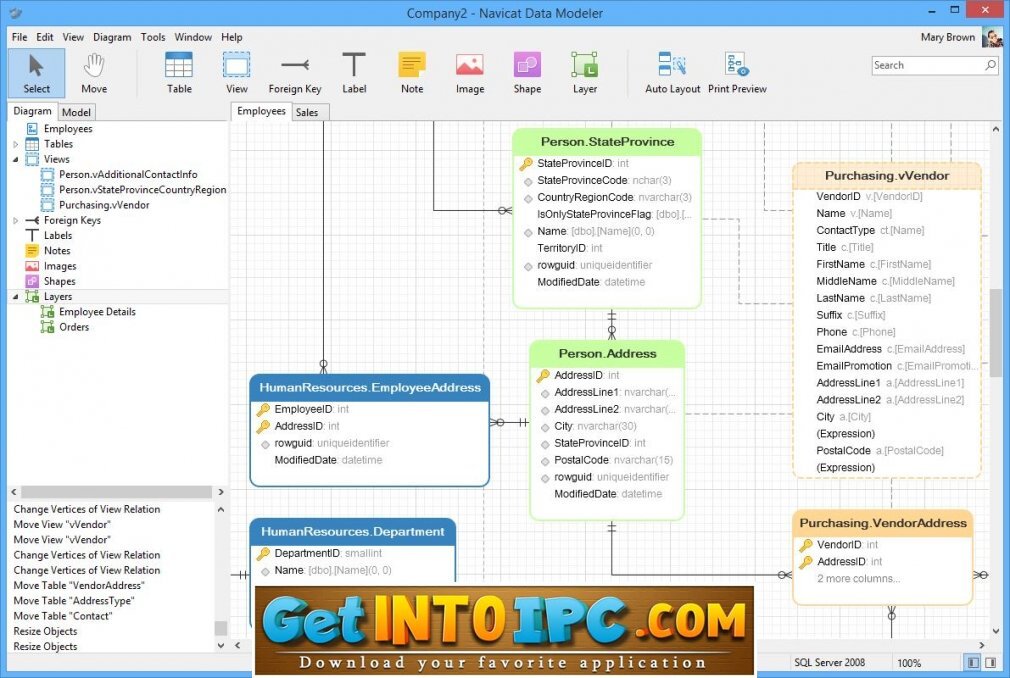This screenshot has height=678, width=1010.
Task: Select Person.vAdditionalContactInfo view
Action: 128,174
